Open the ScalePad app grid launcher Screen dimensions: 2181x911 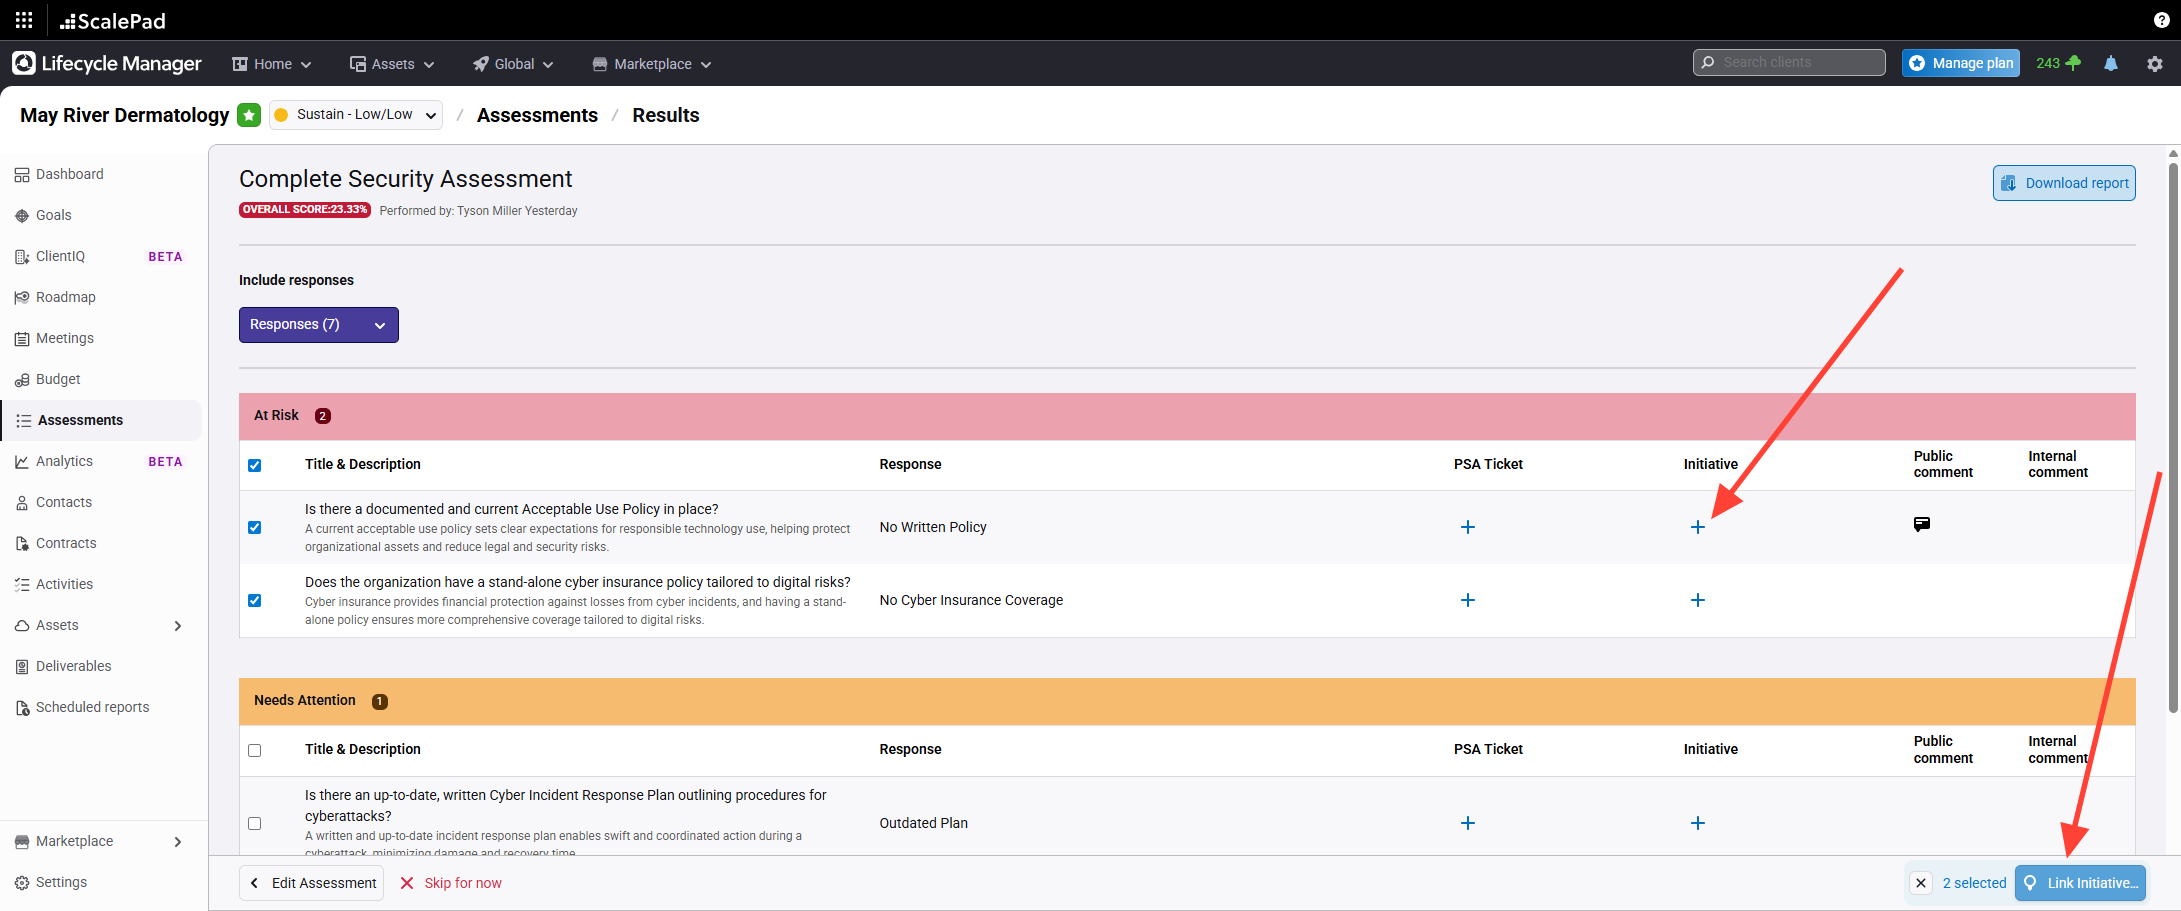(x=24, y=20)
